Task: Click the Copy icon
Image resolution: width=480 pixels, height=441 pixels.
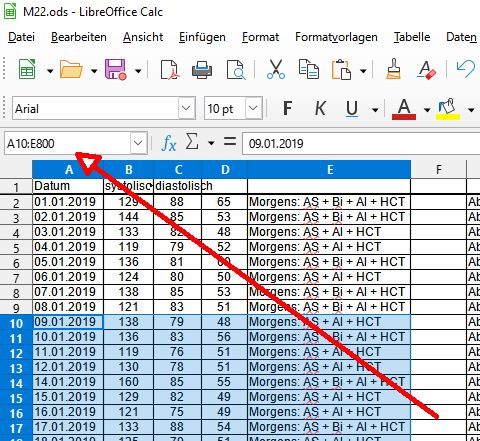Action: click(309, 69)
